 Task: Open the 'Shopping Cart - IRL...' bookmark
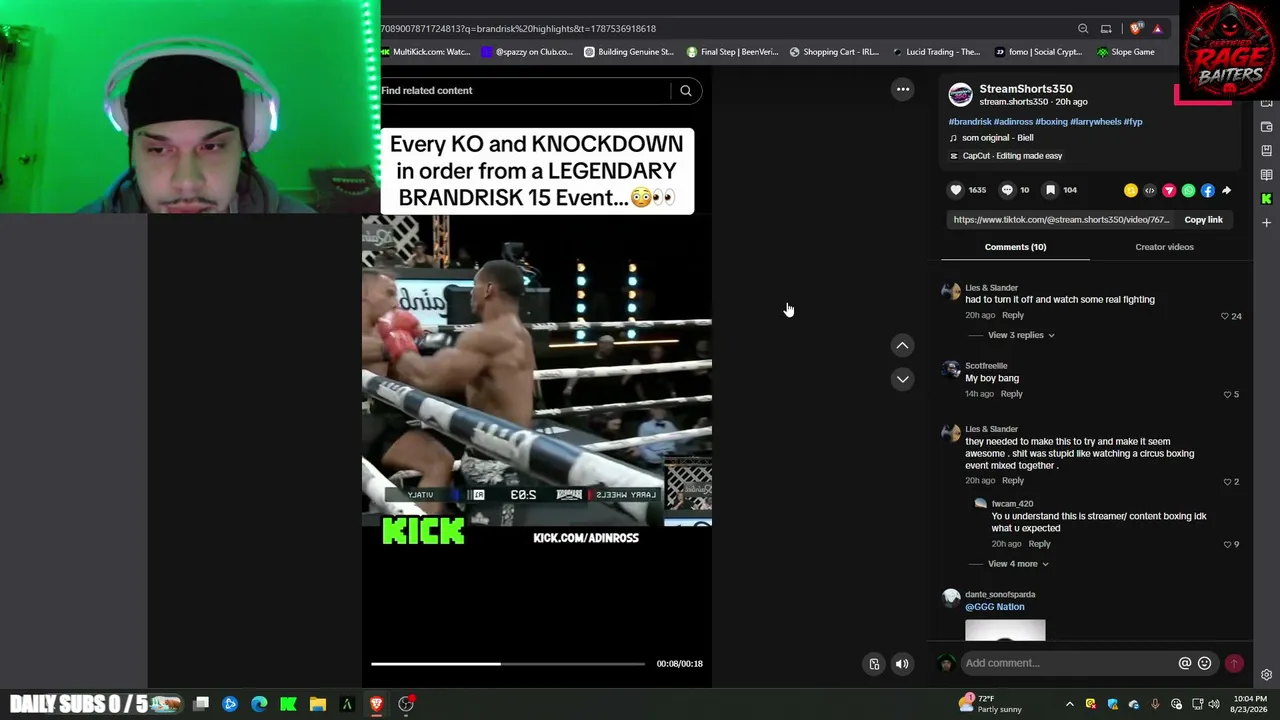tap(834, 52)
